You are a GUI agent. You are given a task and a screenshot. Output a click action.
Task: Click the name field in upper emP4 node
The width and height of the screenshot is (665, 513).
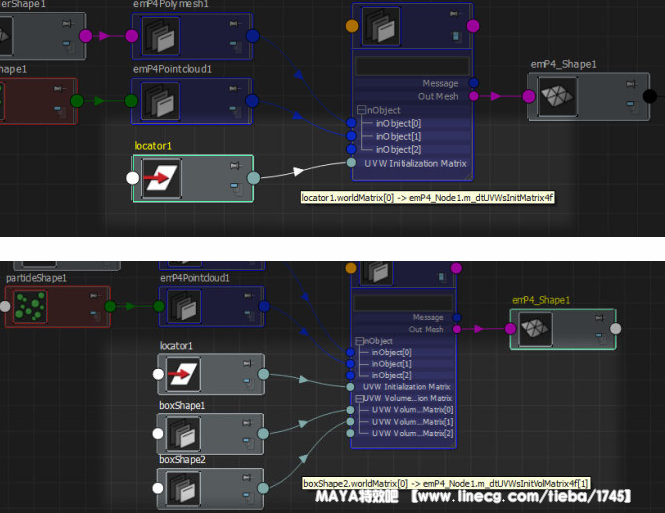[412, 65]
